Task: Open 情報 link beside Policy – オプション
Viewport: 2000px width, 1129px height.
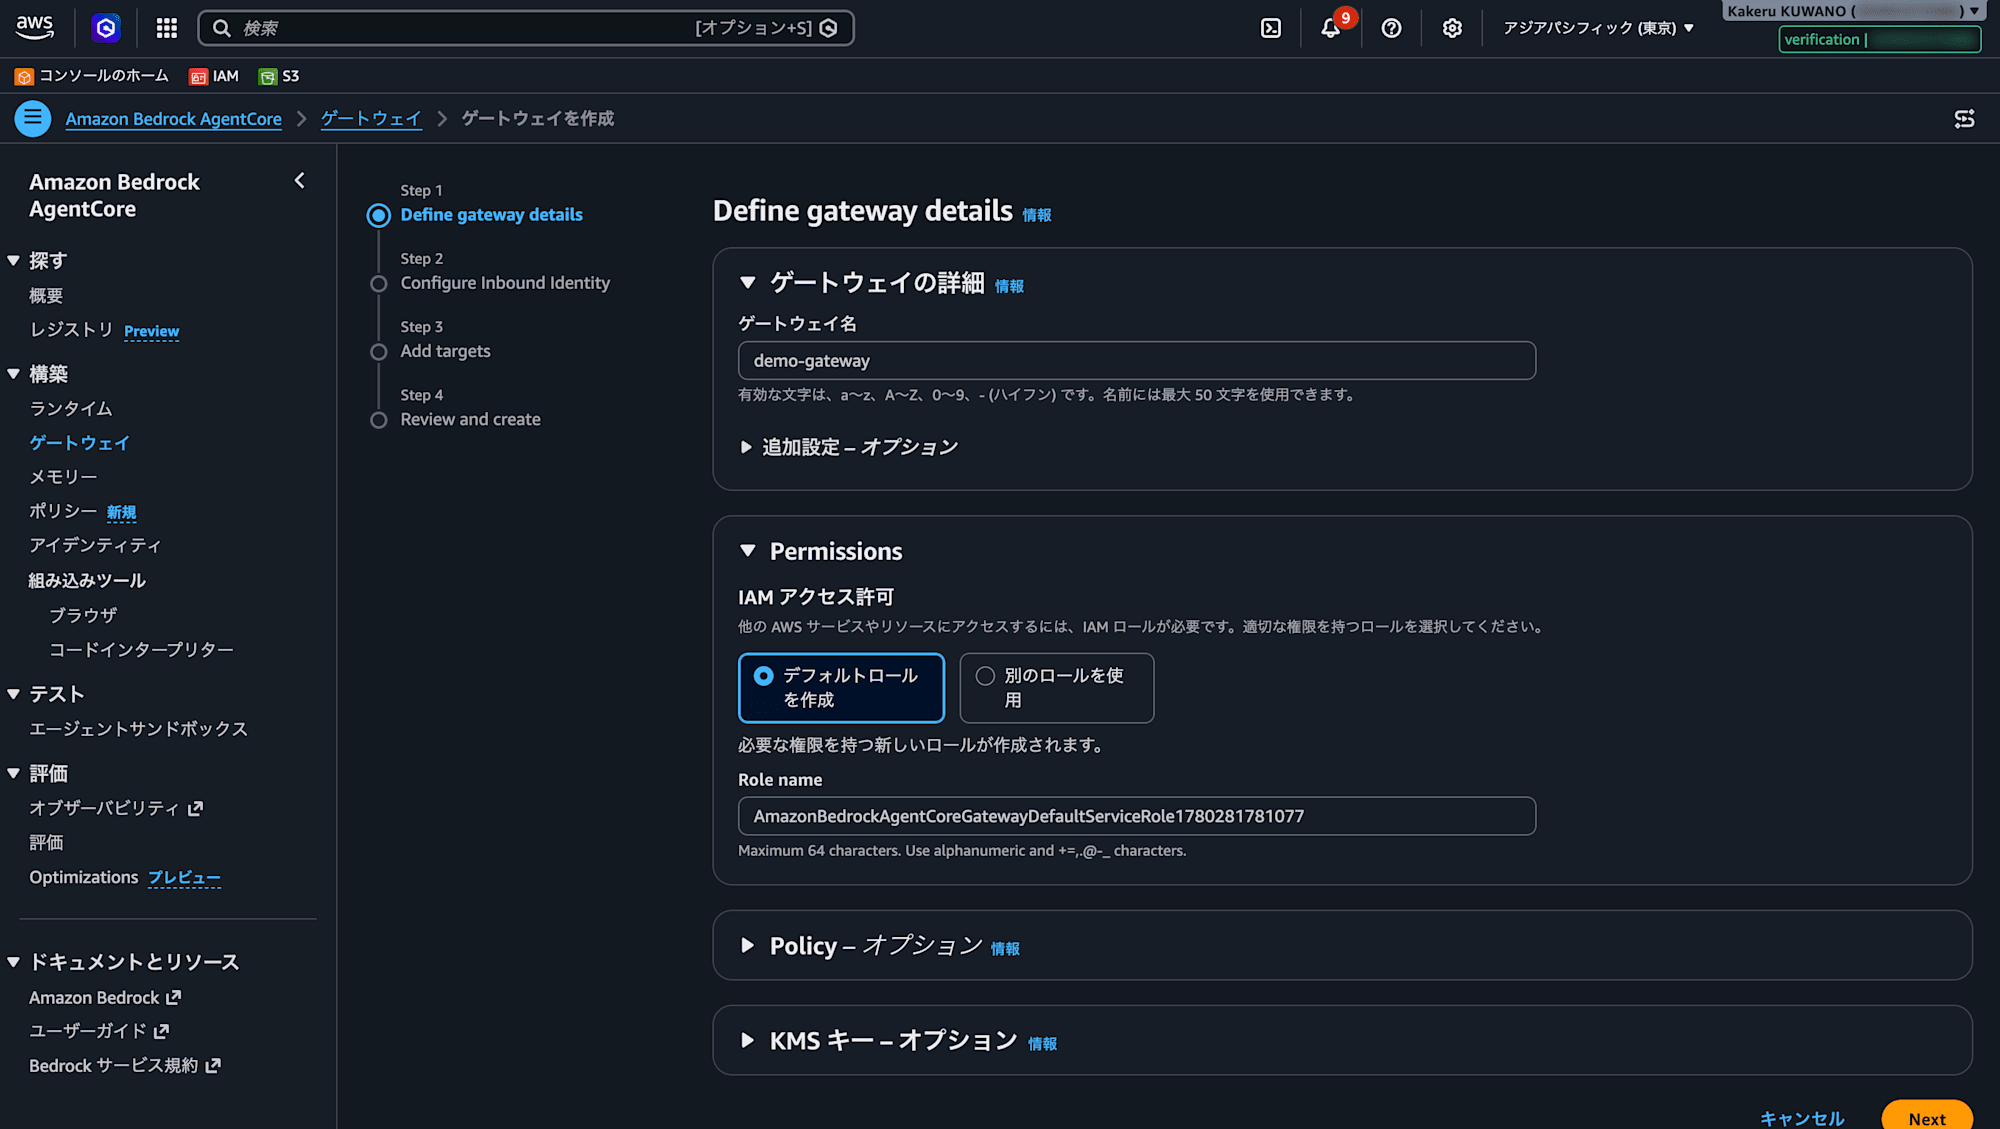Action: coord(1005,949)
